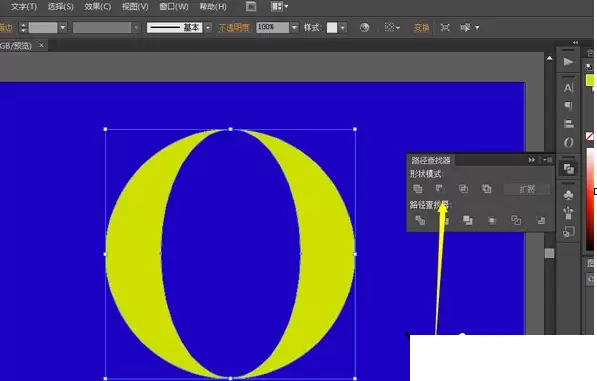Click the top-center bounding box handle
597x381 pixels.
230,129
